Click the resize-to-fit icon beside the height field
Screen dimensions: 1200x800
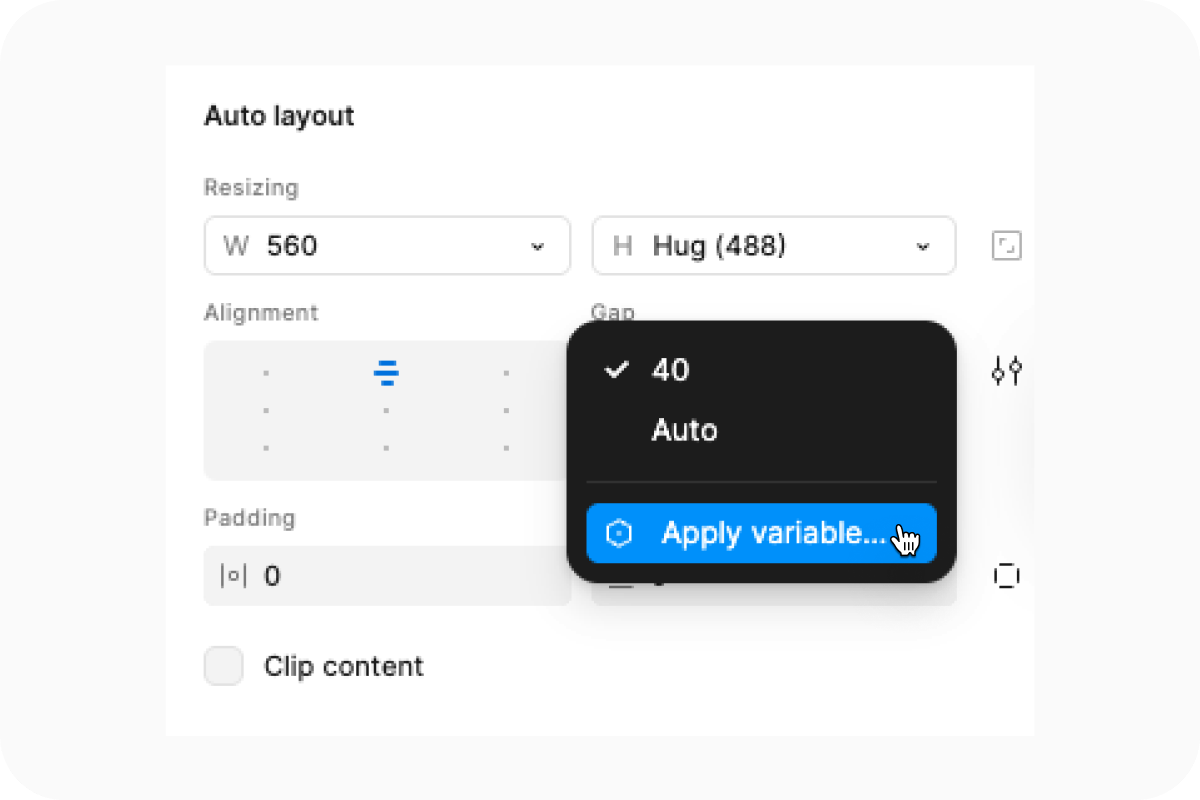1006,245
